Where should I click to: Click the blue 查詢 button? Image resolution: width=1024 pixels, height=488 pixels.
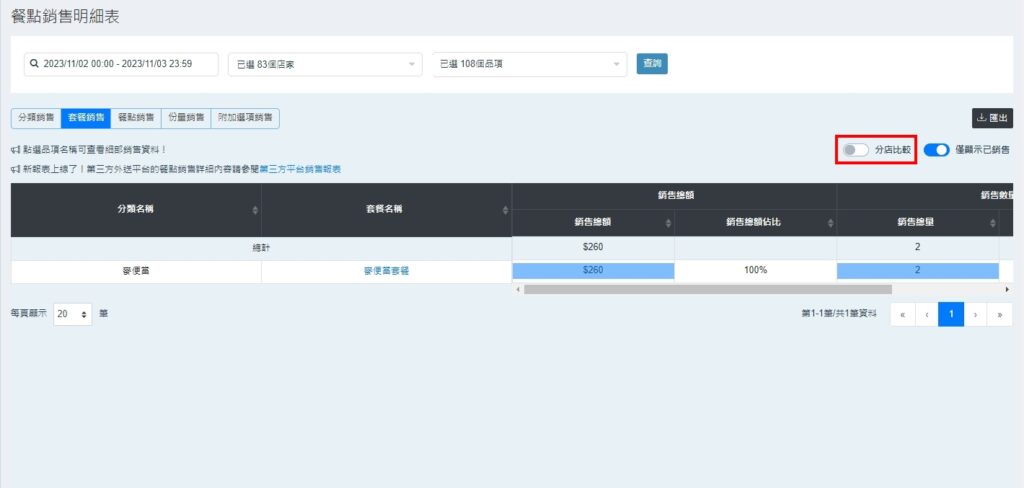point(652,64)
